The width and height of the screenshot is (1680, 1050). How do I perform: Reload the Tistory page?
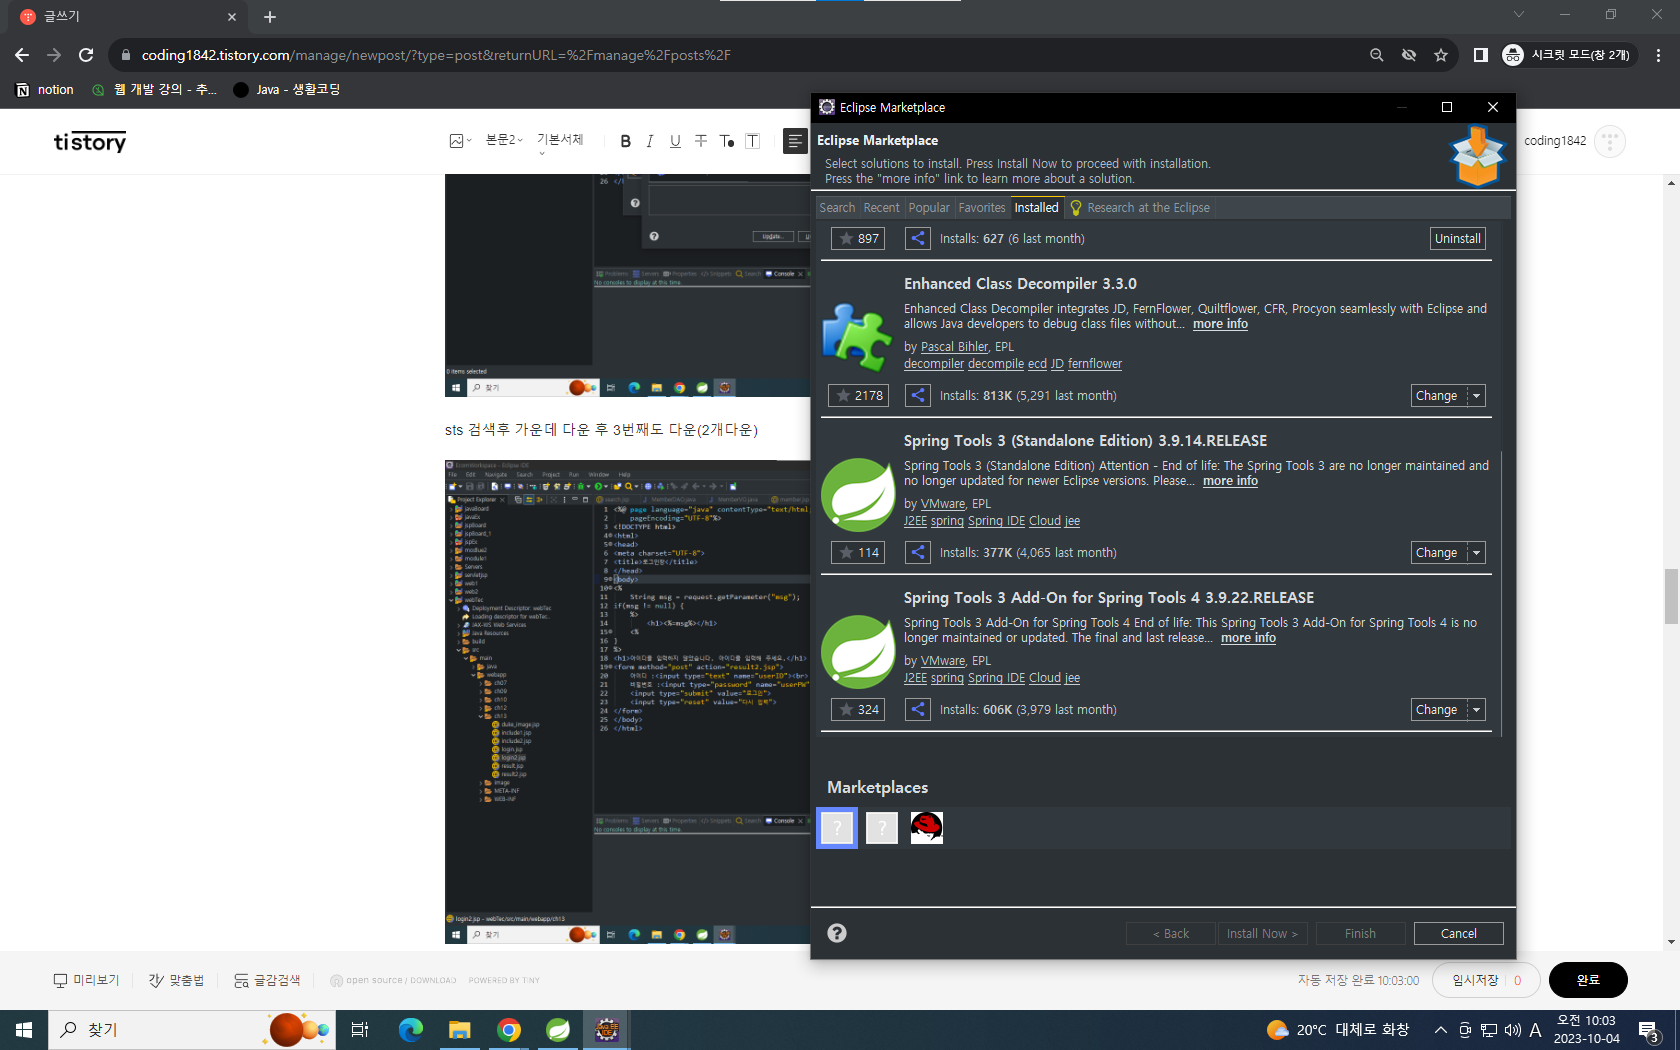coord(86,55)
